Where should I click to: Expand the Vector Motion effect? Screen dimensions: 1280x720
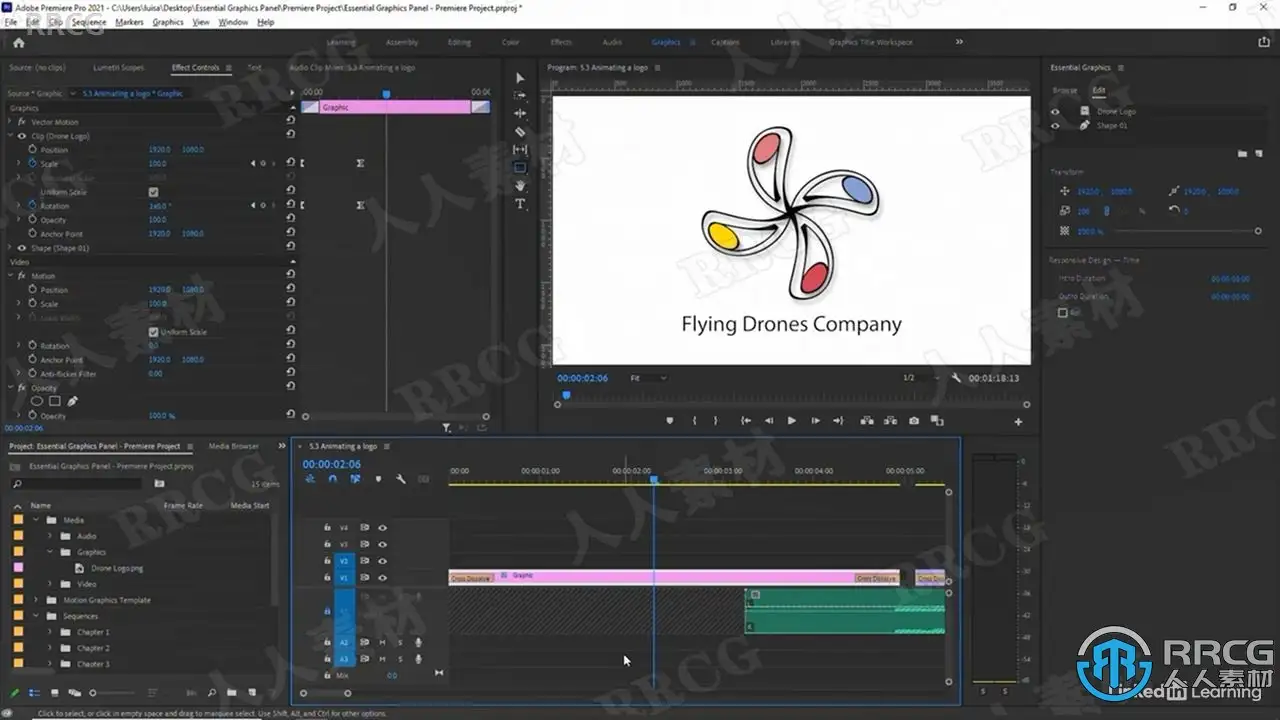(12, 122)
